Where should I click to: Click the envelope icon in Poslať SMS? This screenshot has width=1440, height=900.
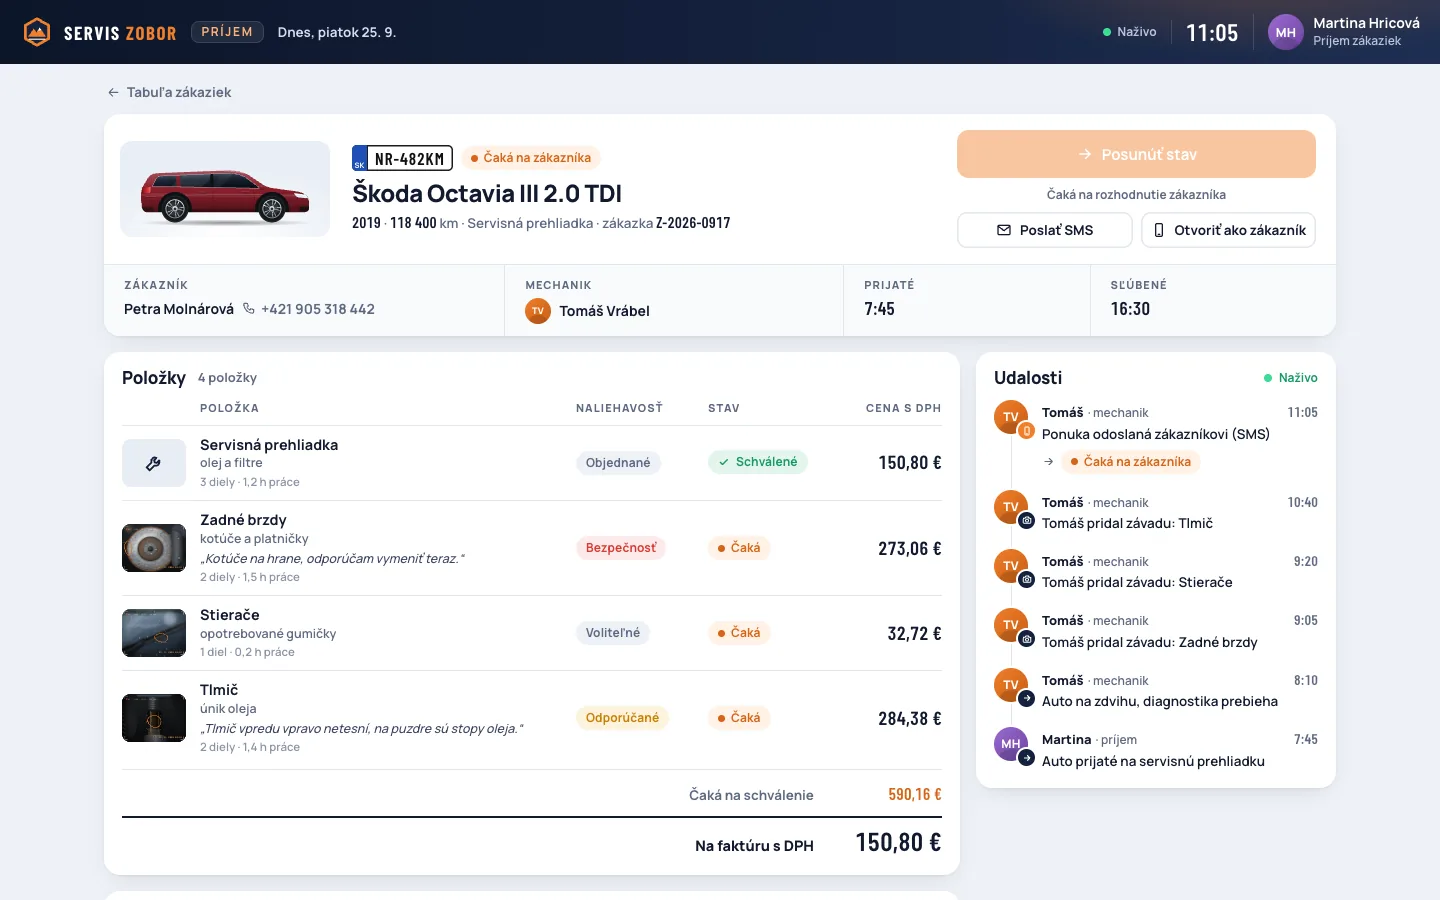pos(1004,230)
